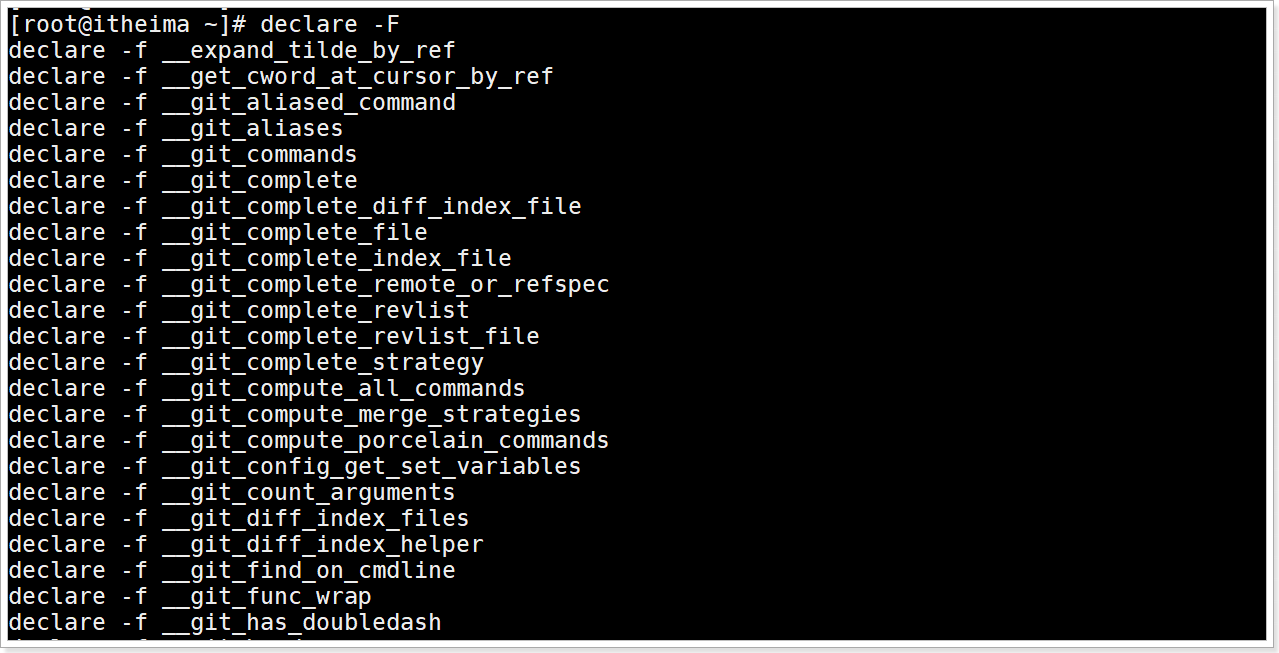Image resolution: width=1279 pixels, height=653 pixels.
Task: Select the __get_cword_at_cursor_by_ref line
Action: pyautogui.click(x=357, y=76)
